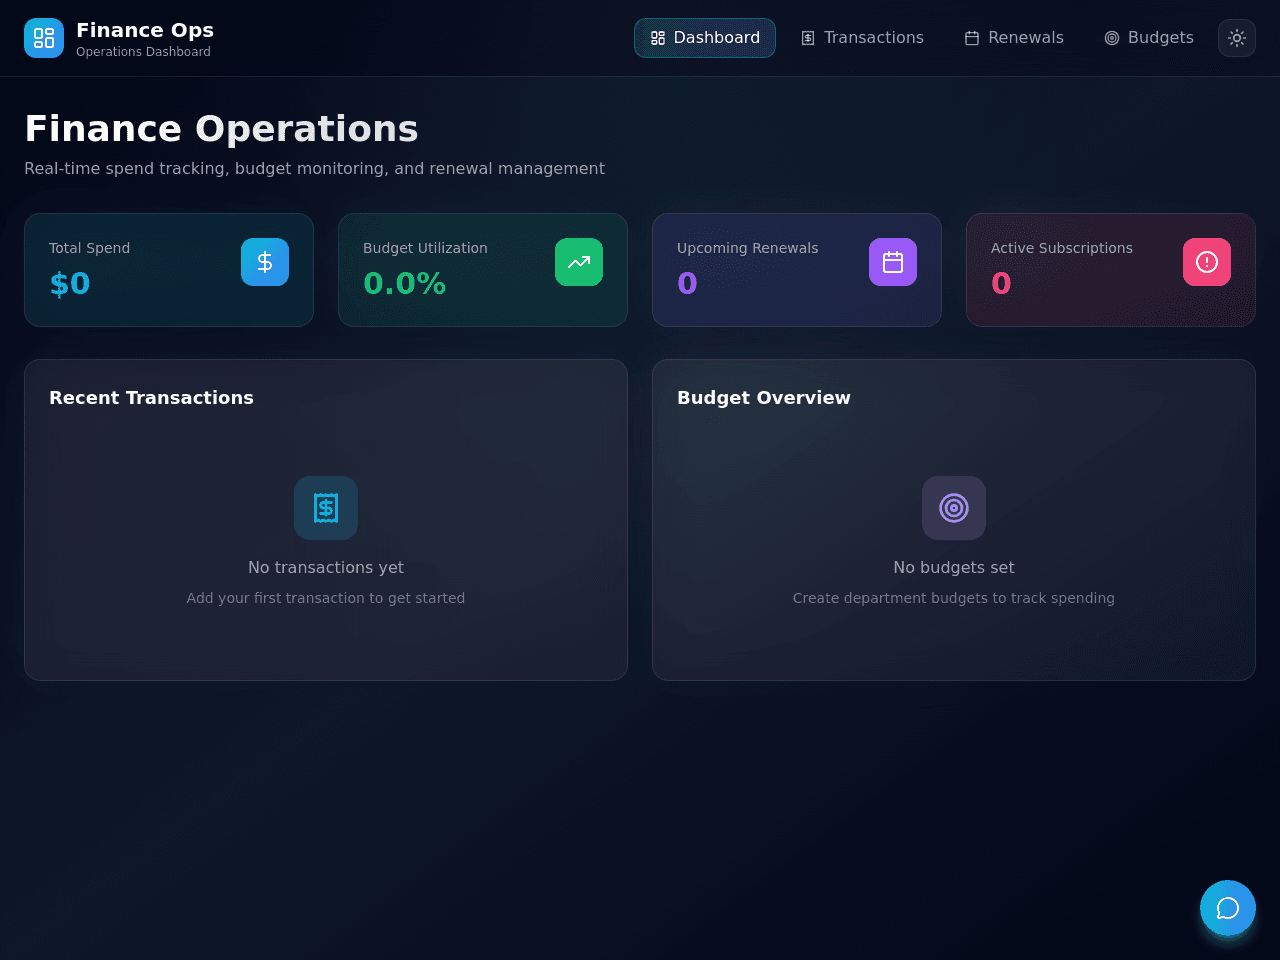Click the calendar icon on Upcoming Renewals
Viewport: 1280px width, 960px height.
click(893, 262)
